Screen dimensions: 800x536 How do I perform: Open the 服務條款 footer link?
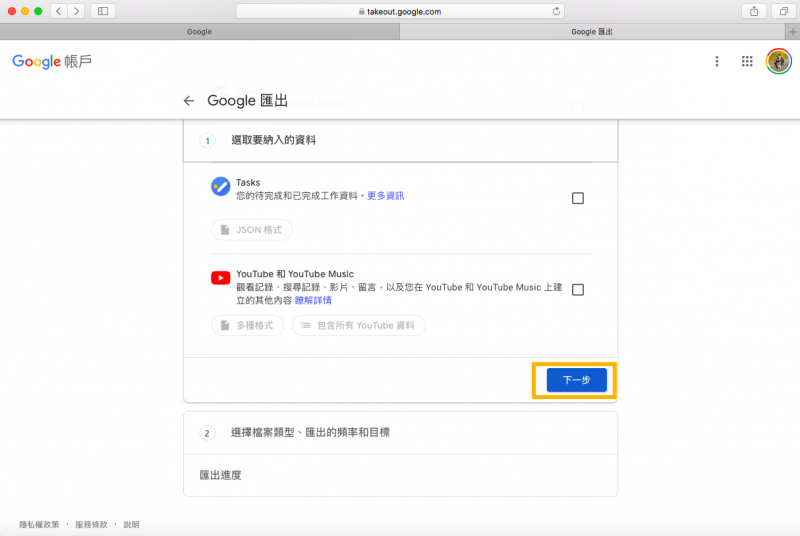tap(91, 524)
